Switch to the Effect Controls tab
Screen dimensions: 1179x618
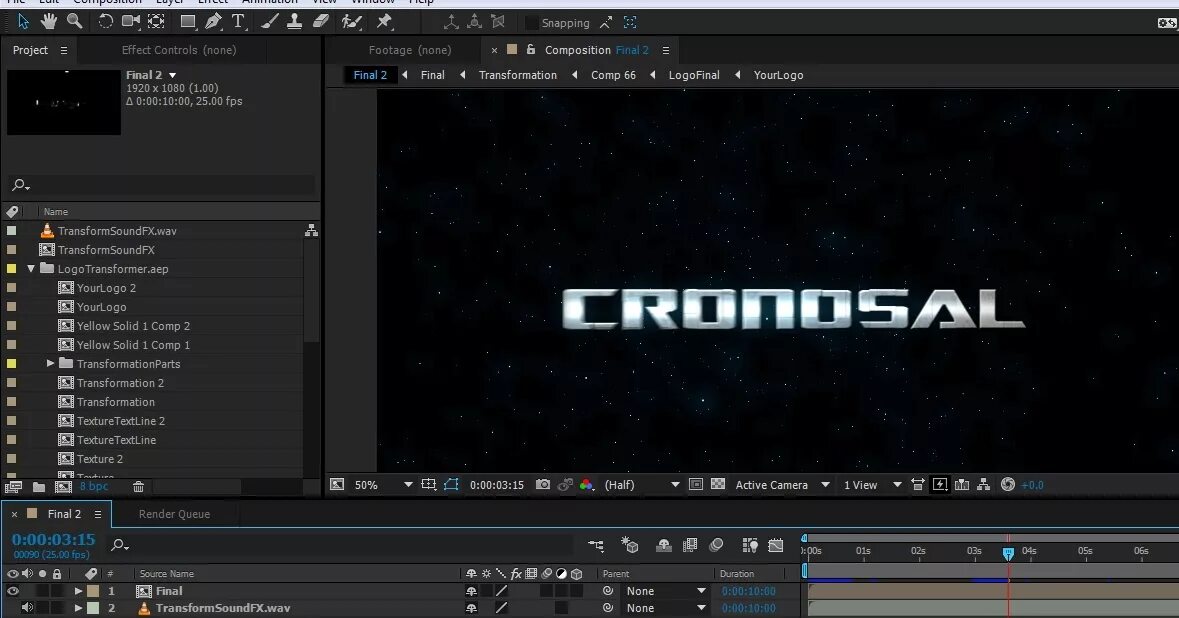point(179,50)
